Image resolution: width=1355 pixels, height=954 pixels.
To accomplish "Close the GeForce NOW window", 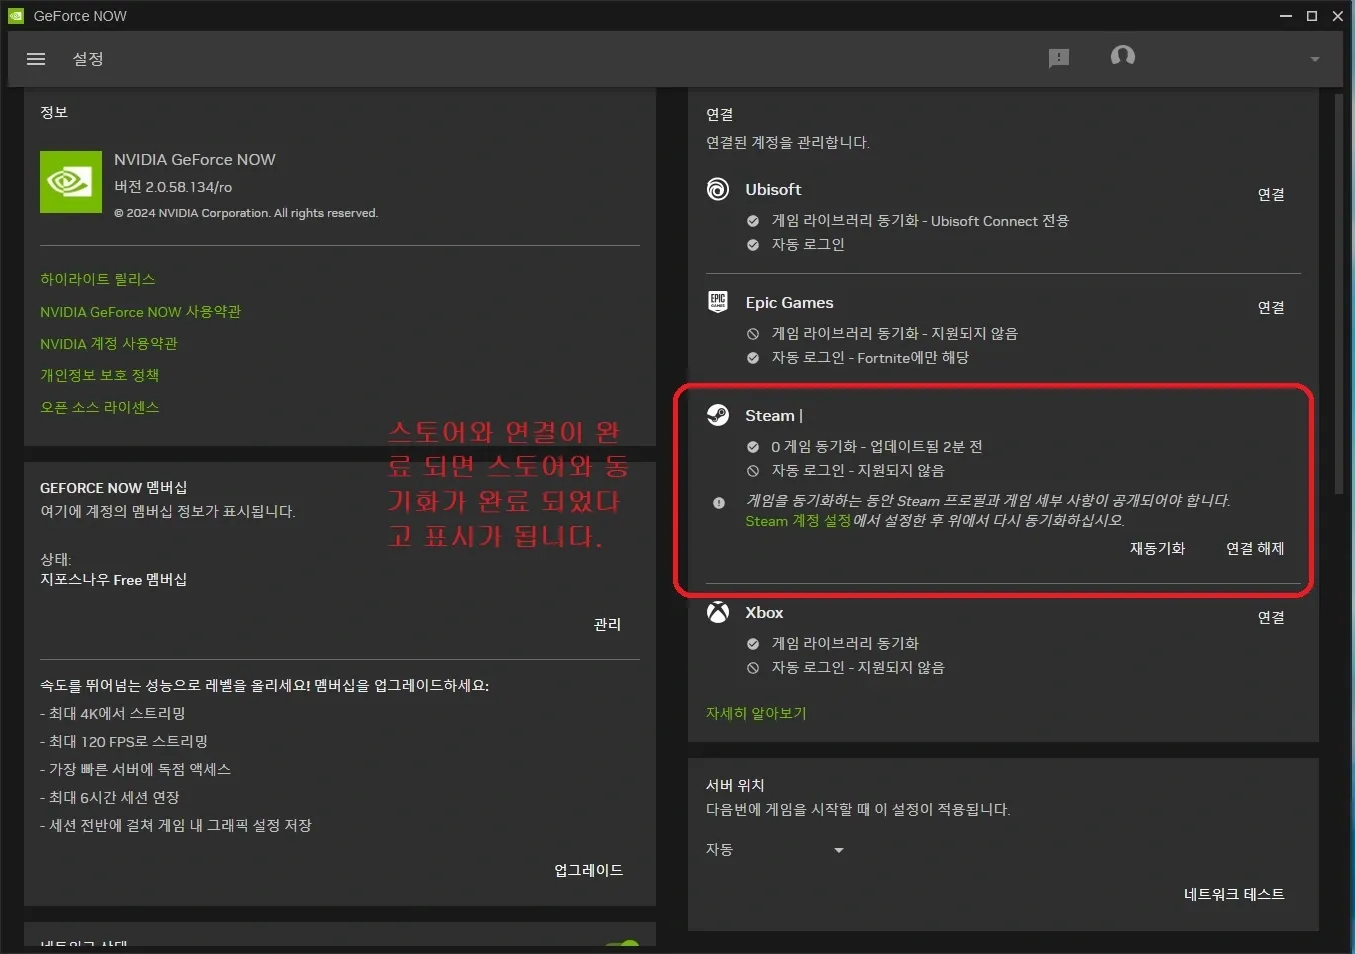I will coord(1338,16).
